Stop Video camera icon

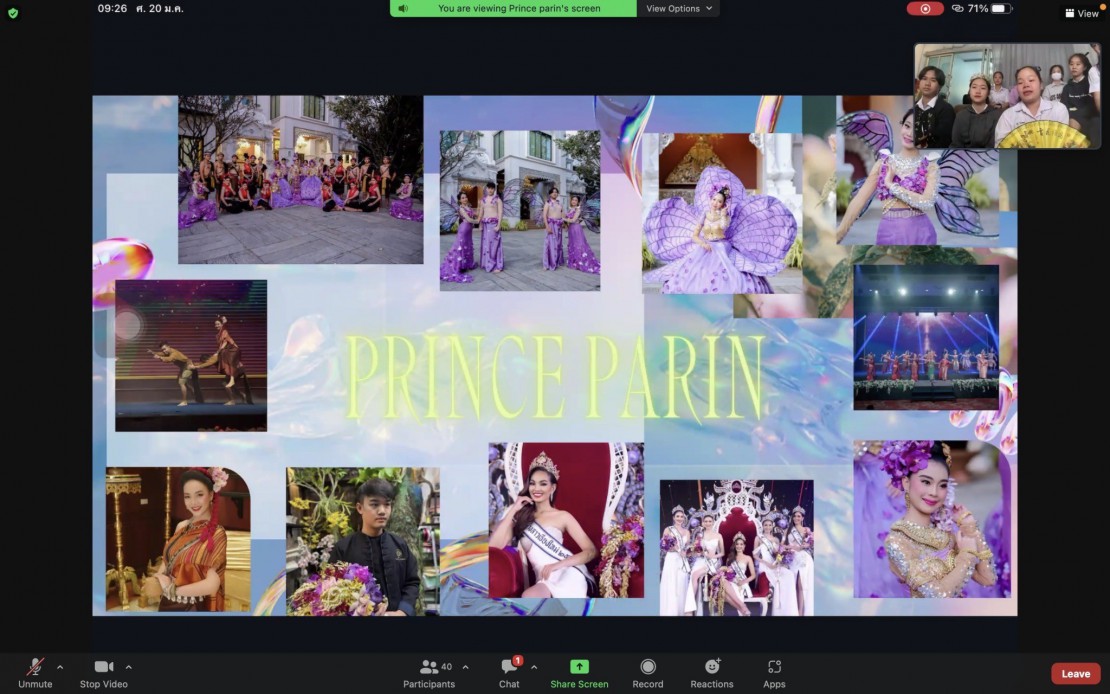(x=104, y=666)
